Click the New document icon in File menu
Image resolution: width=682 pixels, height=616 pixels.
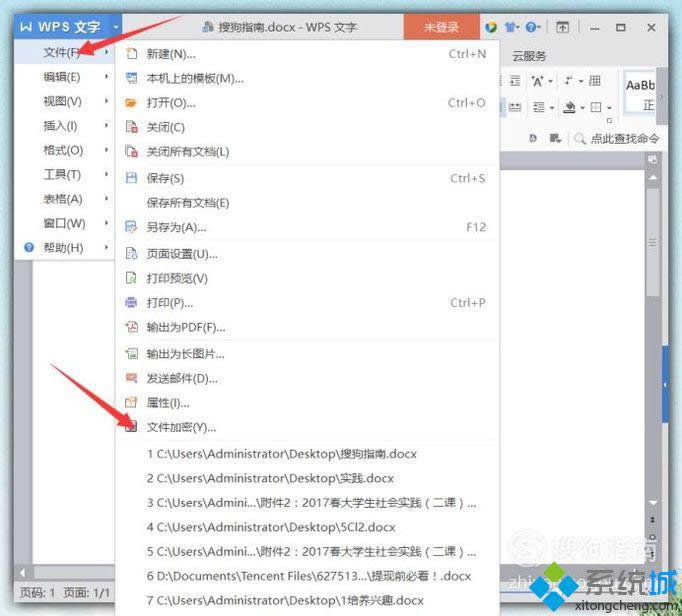[131, 54]
